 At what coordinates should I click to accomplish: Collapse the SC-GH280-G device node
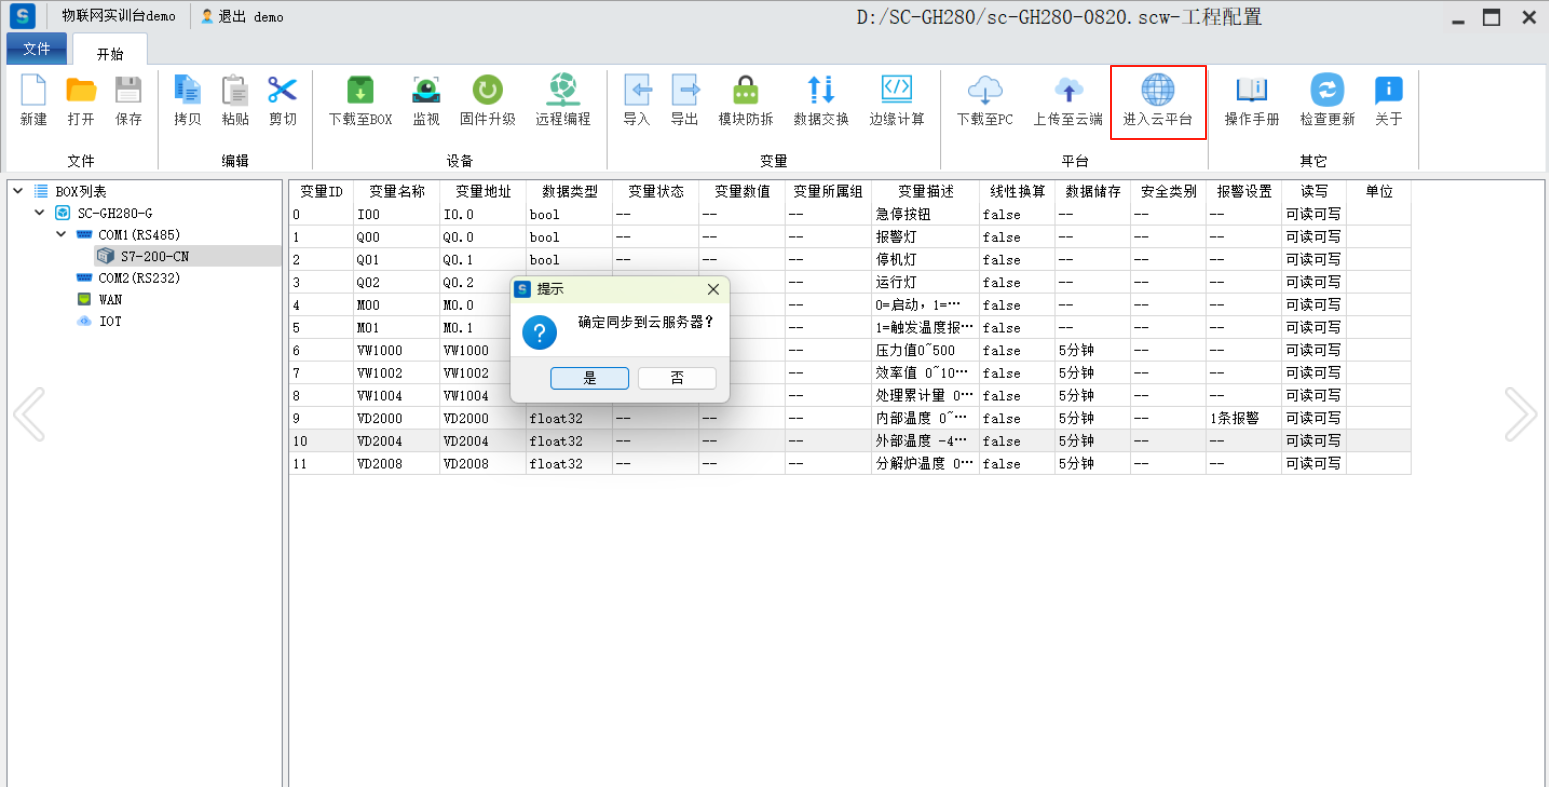tap(39, 213)
